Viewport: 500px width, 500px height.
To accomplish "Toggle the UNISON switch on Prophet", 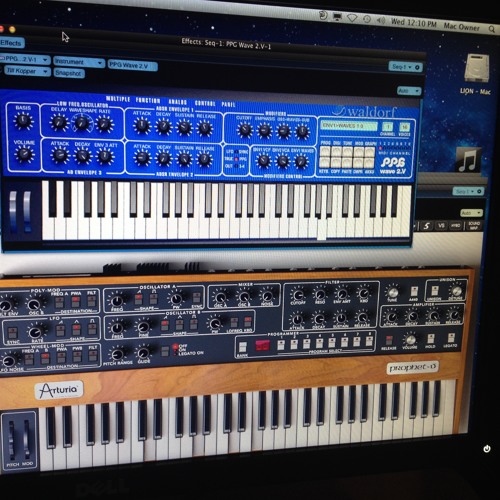I will pyautogui.click(x=435, y=291).
